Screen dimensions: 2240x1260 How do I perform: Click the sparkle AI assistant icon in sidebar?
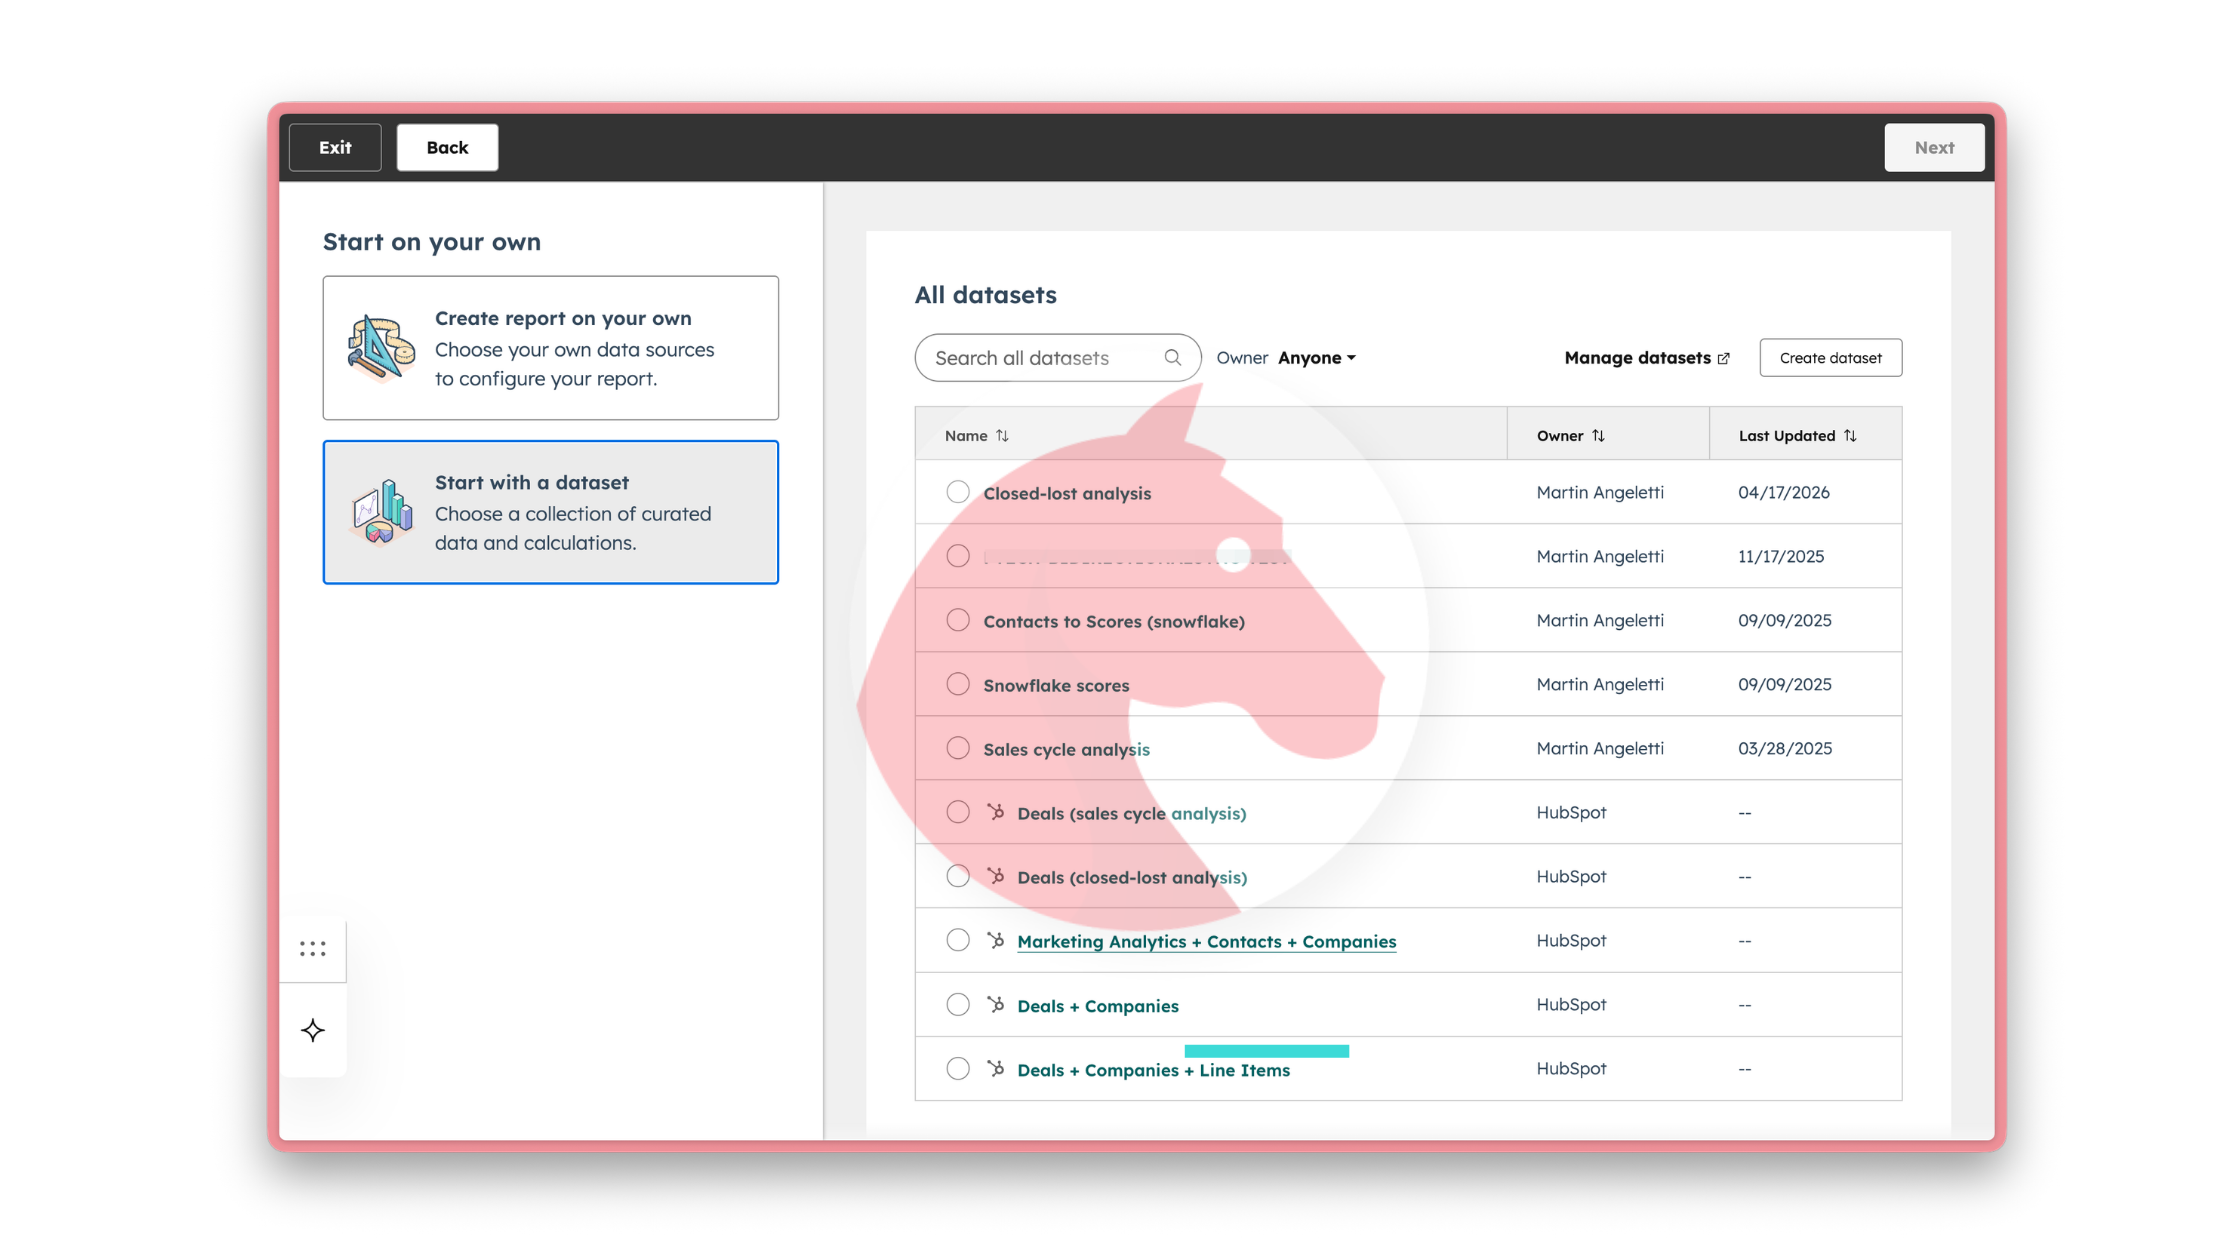tap(313, 1029)
